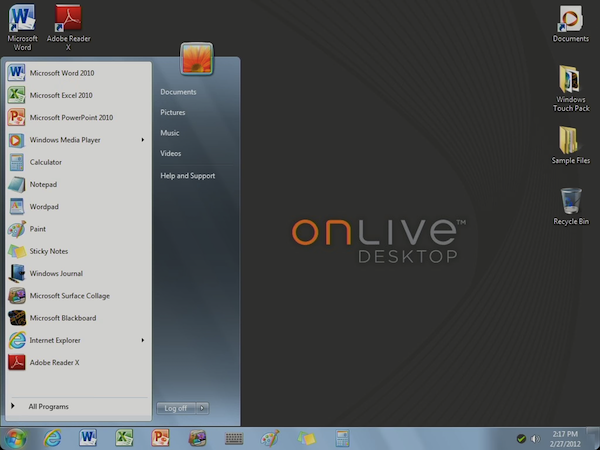Select Adobe Reader X desktop shortcut
Image resolution: width=600 pixels, height=450 pixels.
[x=68, y=28]
